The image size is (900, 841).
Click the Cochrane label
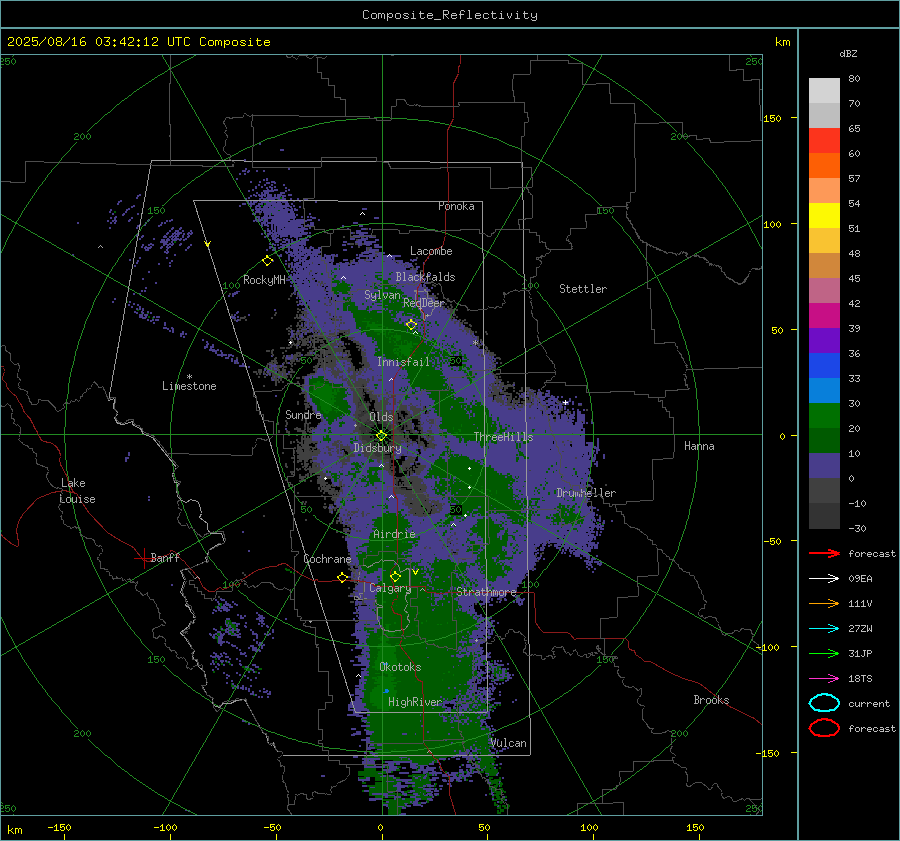(x=327, y=559)
